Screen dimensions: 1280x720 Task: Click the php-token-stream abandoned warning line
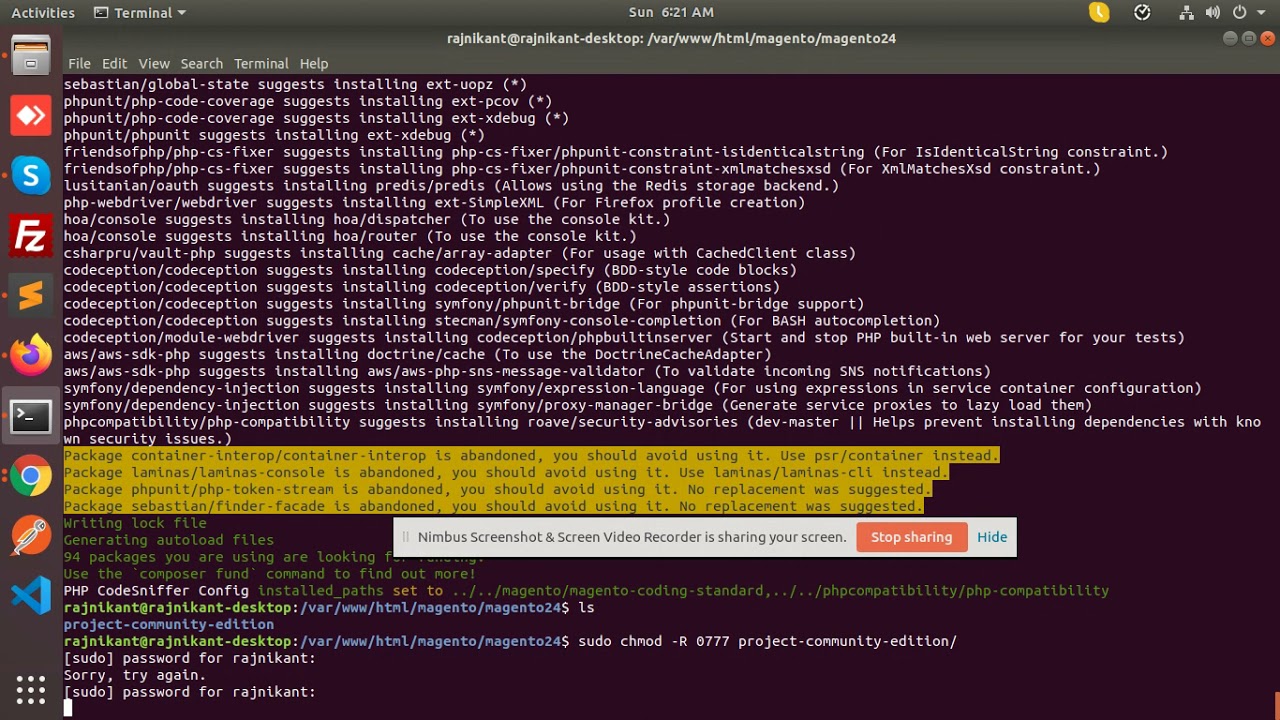498,490
